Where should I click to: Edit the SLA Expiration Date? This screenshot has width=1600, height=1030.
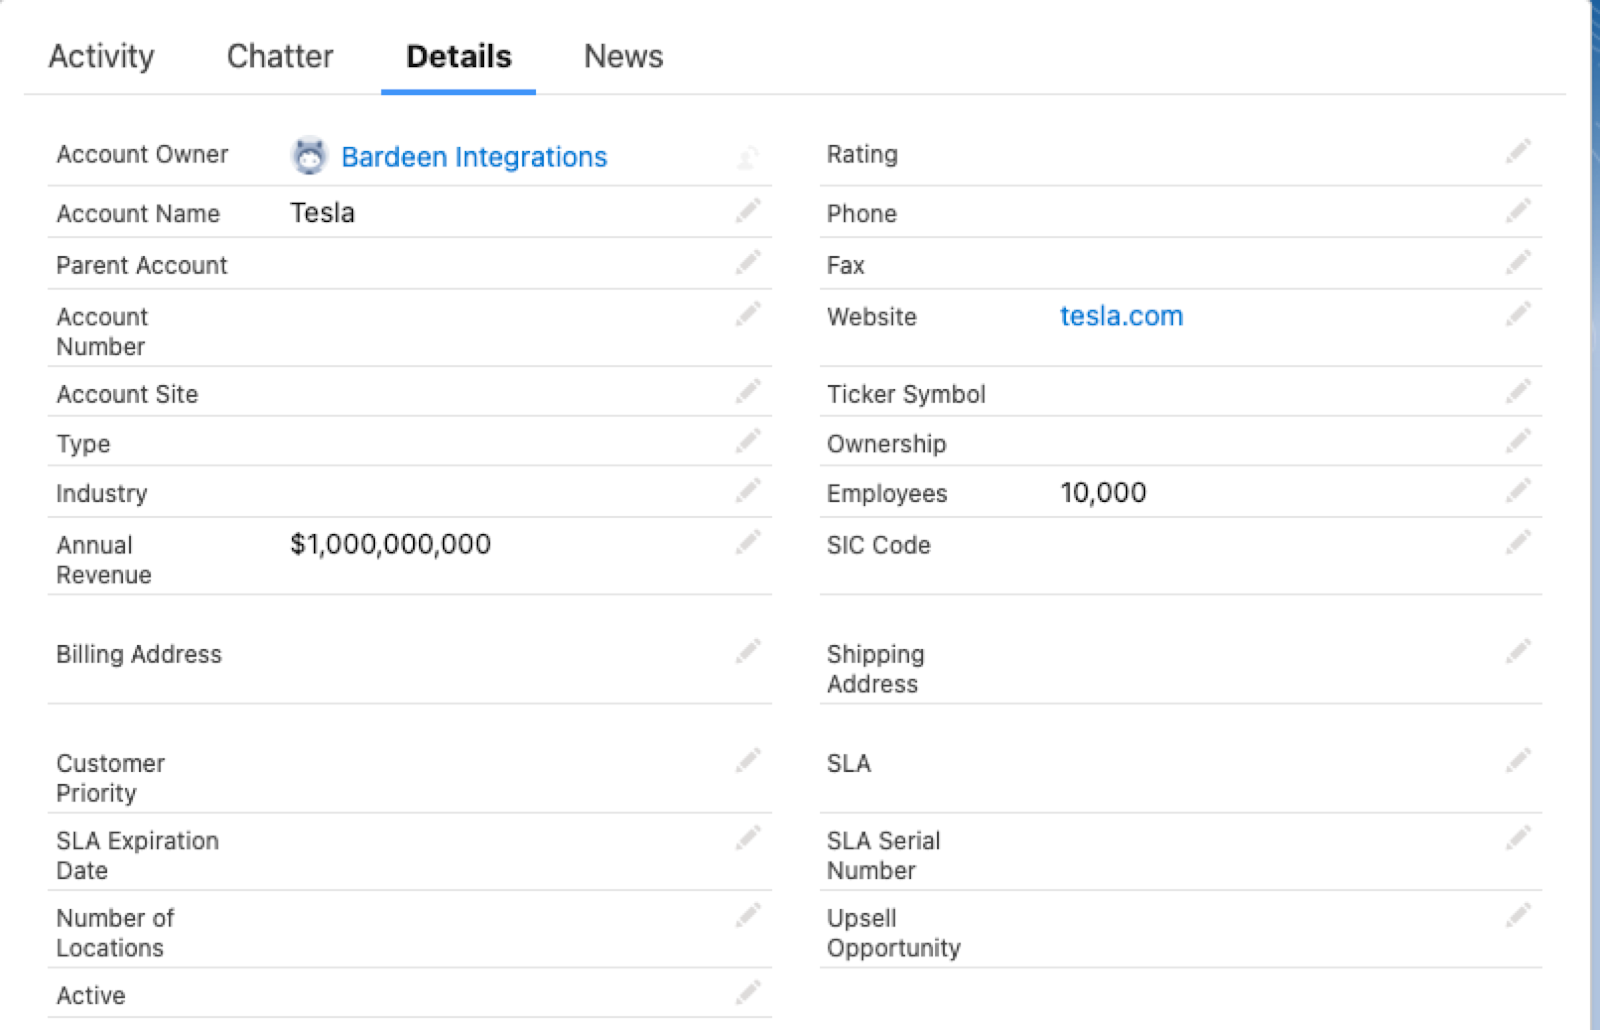click(748, 837)
